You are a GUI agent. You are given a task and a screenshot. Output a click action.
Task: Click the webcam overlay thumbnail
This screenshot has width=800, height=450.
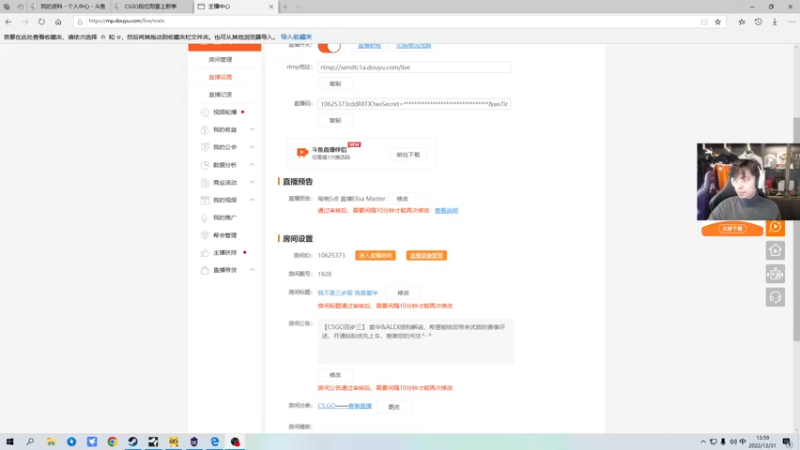click(748, 182)
